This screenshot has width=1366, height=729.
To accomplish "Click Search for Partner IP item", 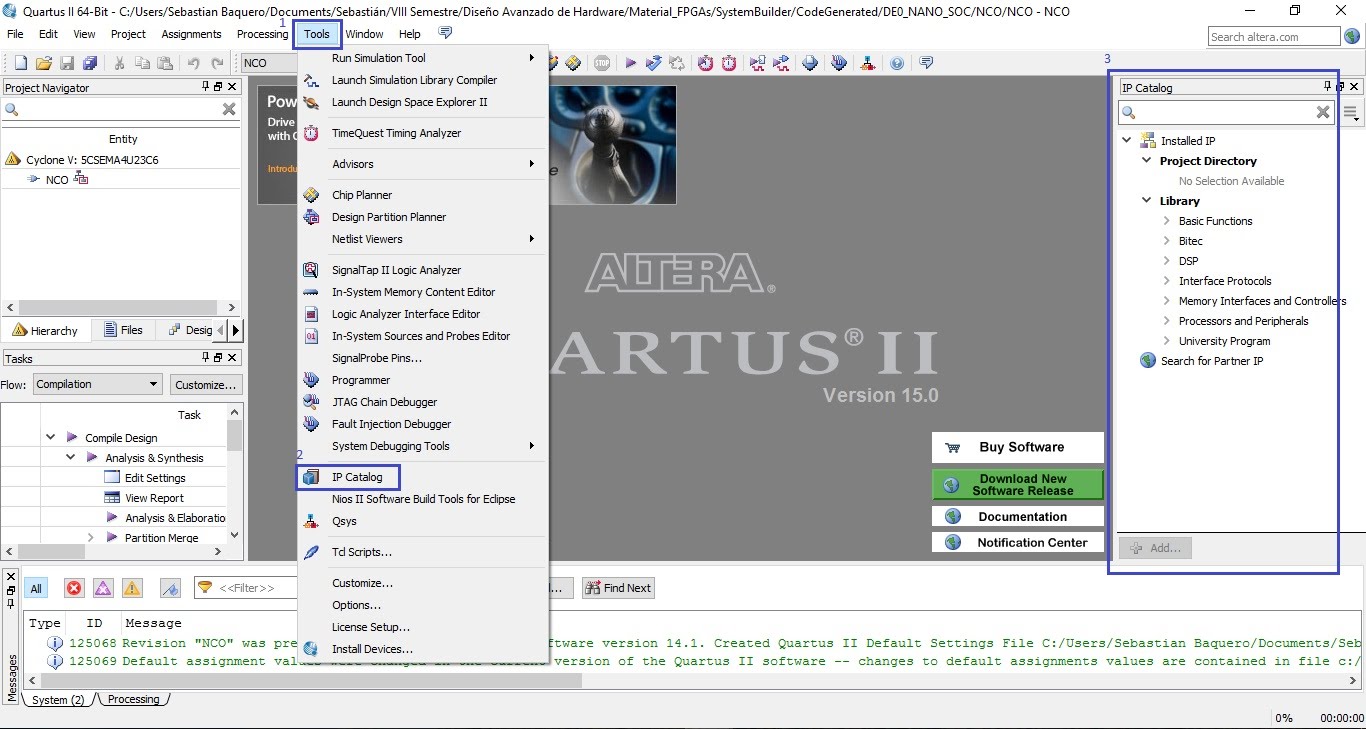I will 1212,361.
